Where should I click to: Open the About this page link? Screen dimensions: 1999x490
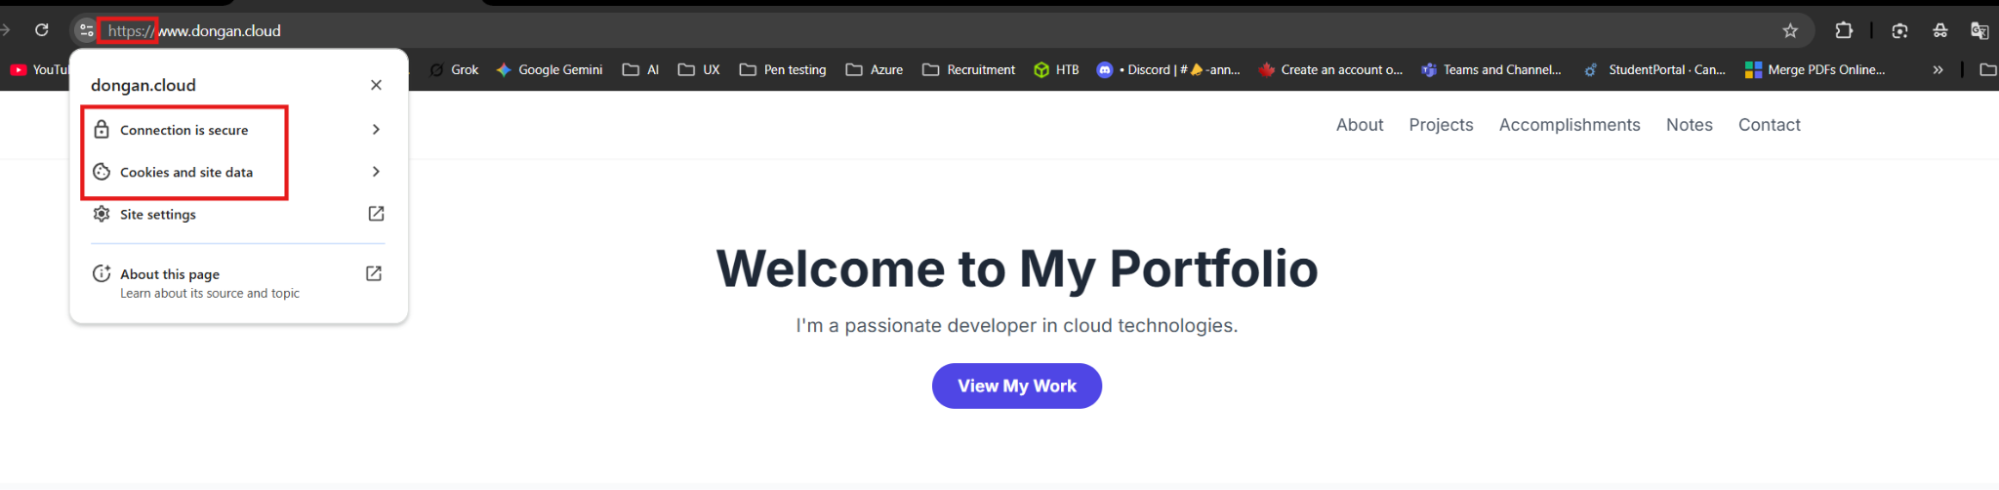(170, 274)
